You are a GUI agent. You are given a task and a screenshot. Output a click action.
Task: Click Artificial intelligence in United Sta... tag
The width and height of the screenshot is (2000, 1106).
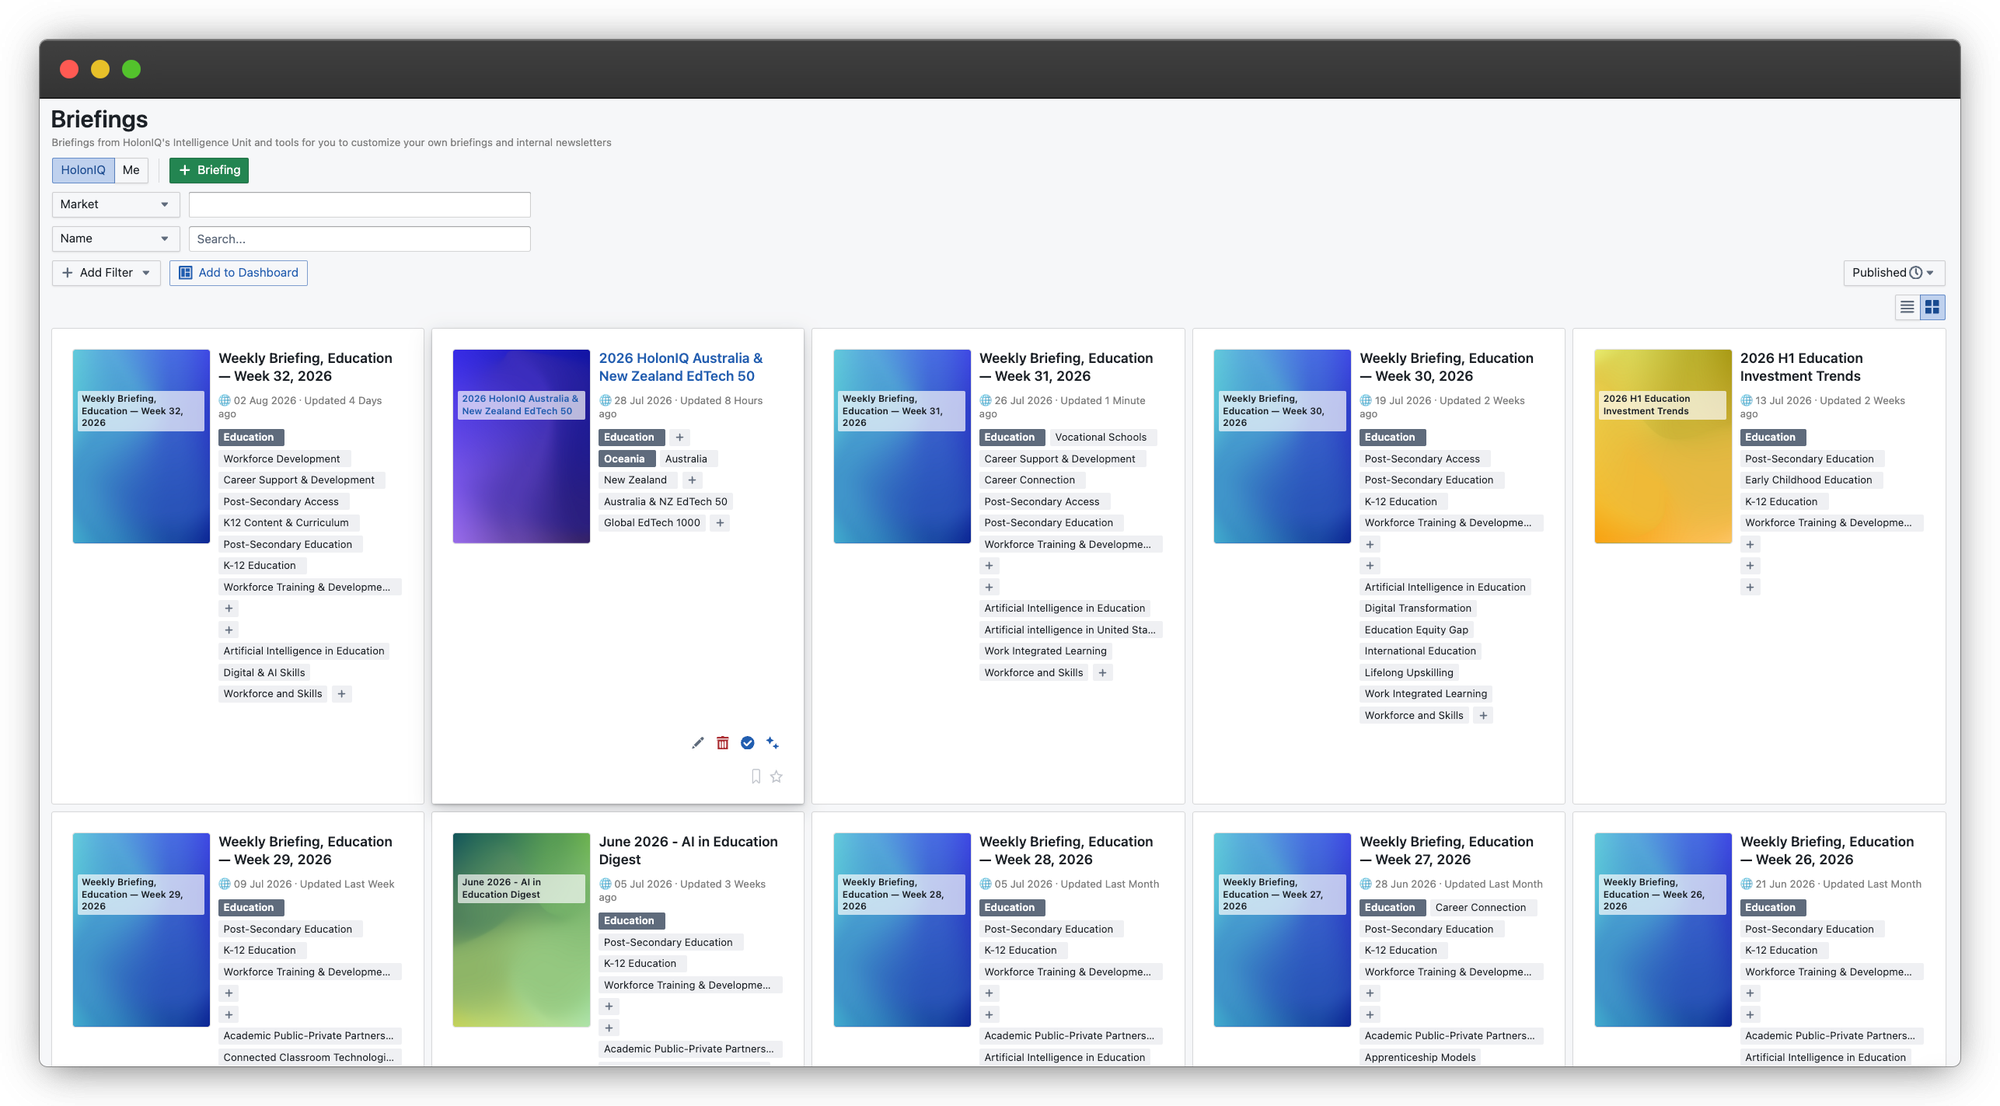1070,630
